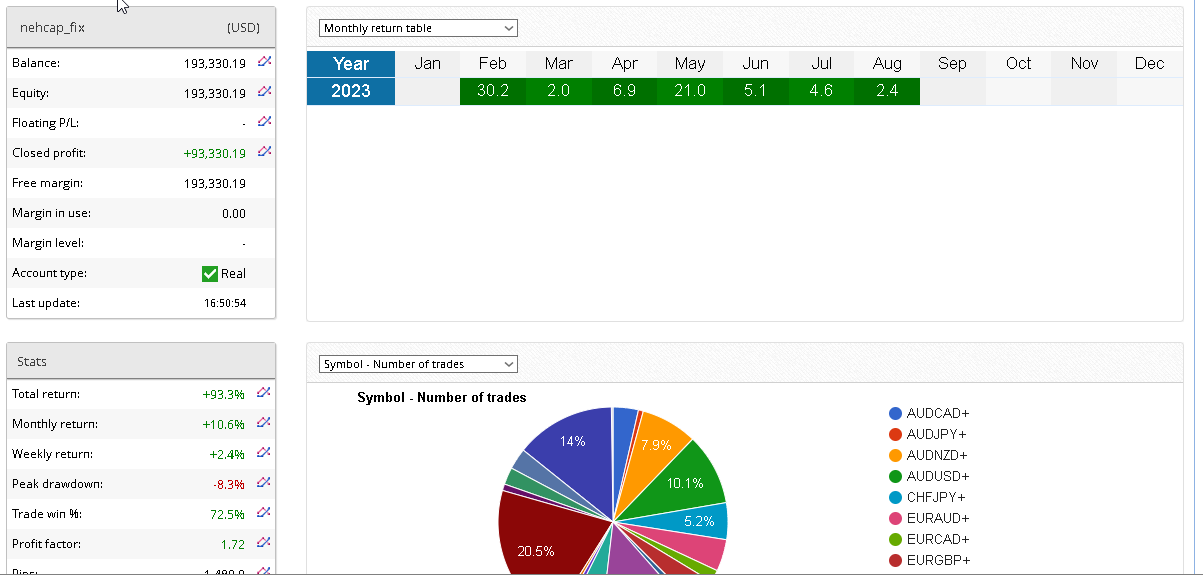The width and height of the screenshot is (1203, 577).
Task: Open the Profit factor chart icon
Action: point(264,543)
